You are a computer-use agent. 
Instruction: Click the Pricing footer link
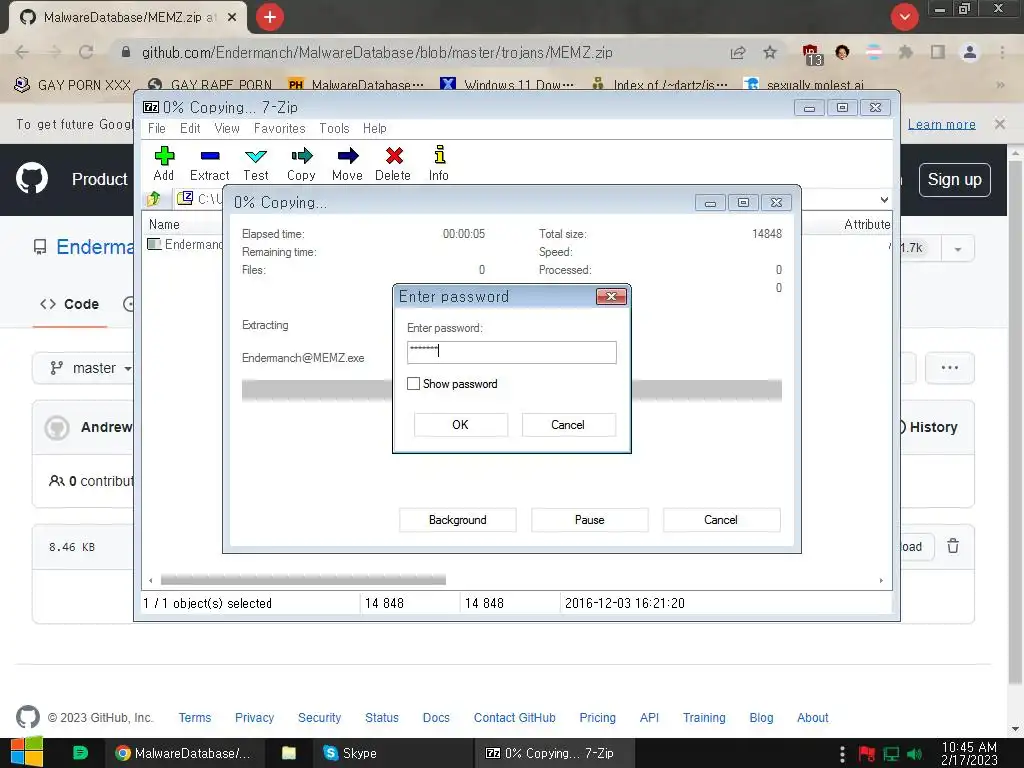pyautogui.click(x=598, y=717)
